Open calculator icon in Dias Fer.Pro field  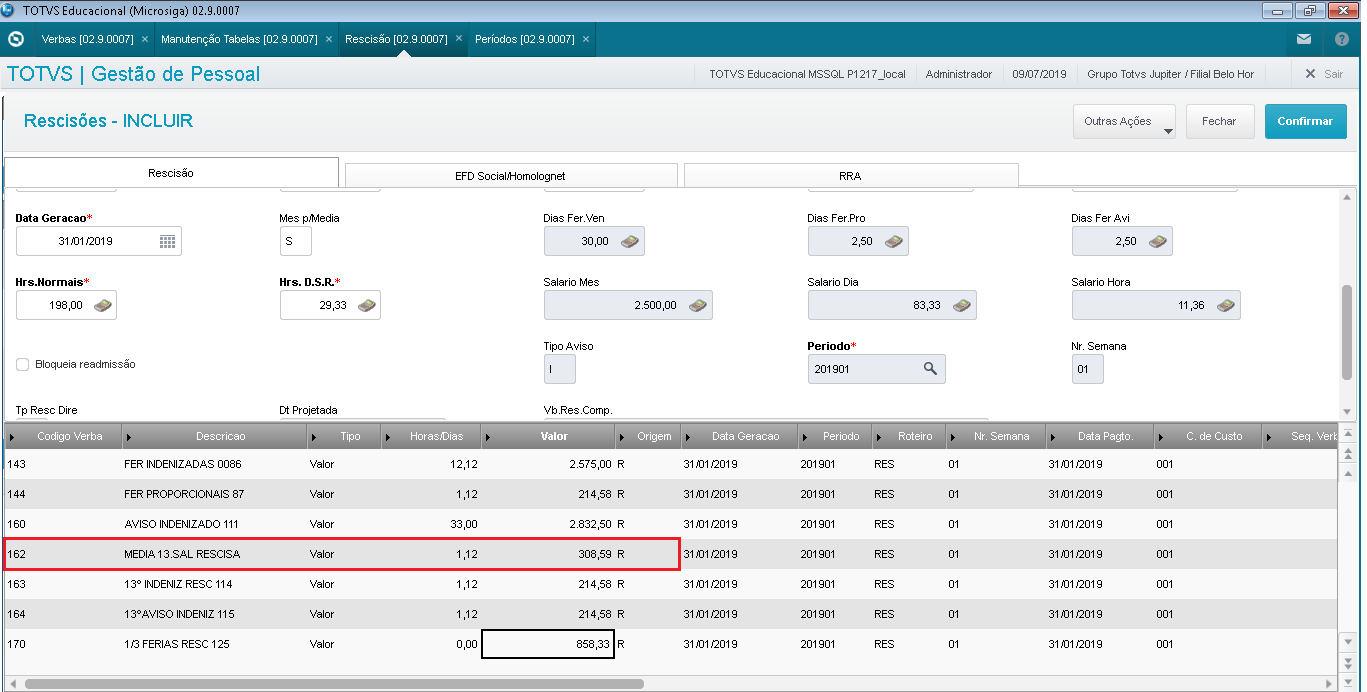[x=894, y=241]
